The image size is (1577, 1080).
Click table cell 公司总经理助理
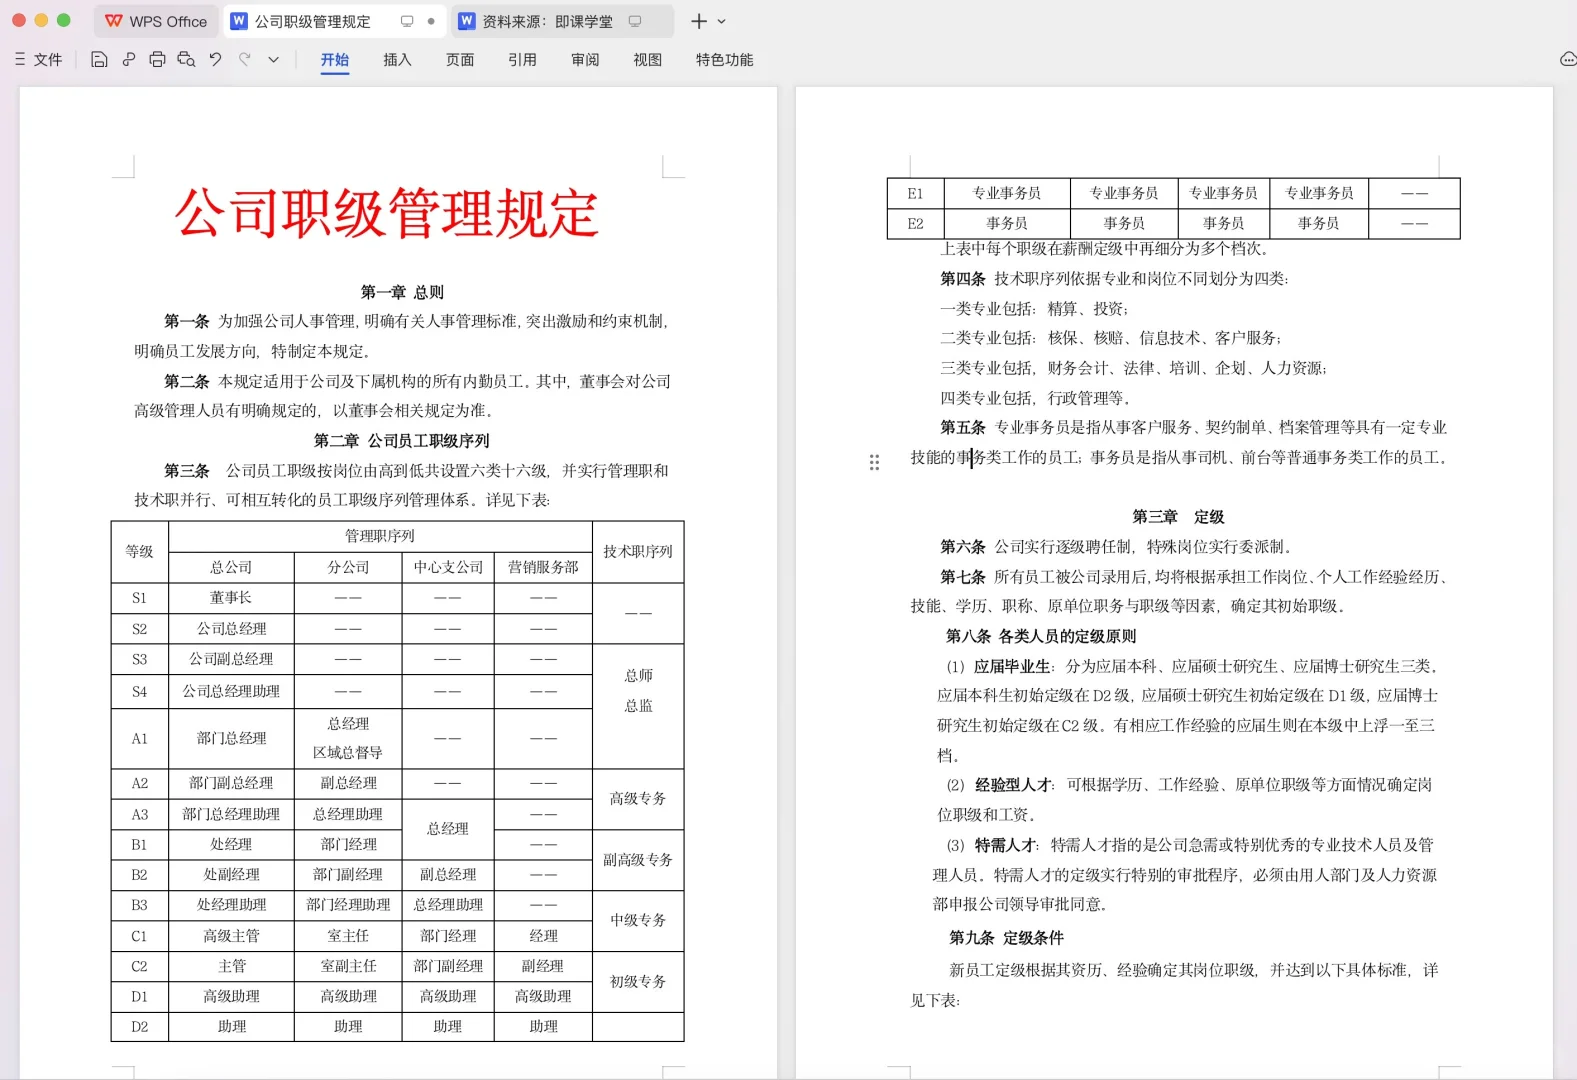coord(231,692)
